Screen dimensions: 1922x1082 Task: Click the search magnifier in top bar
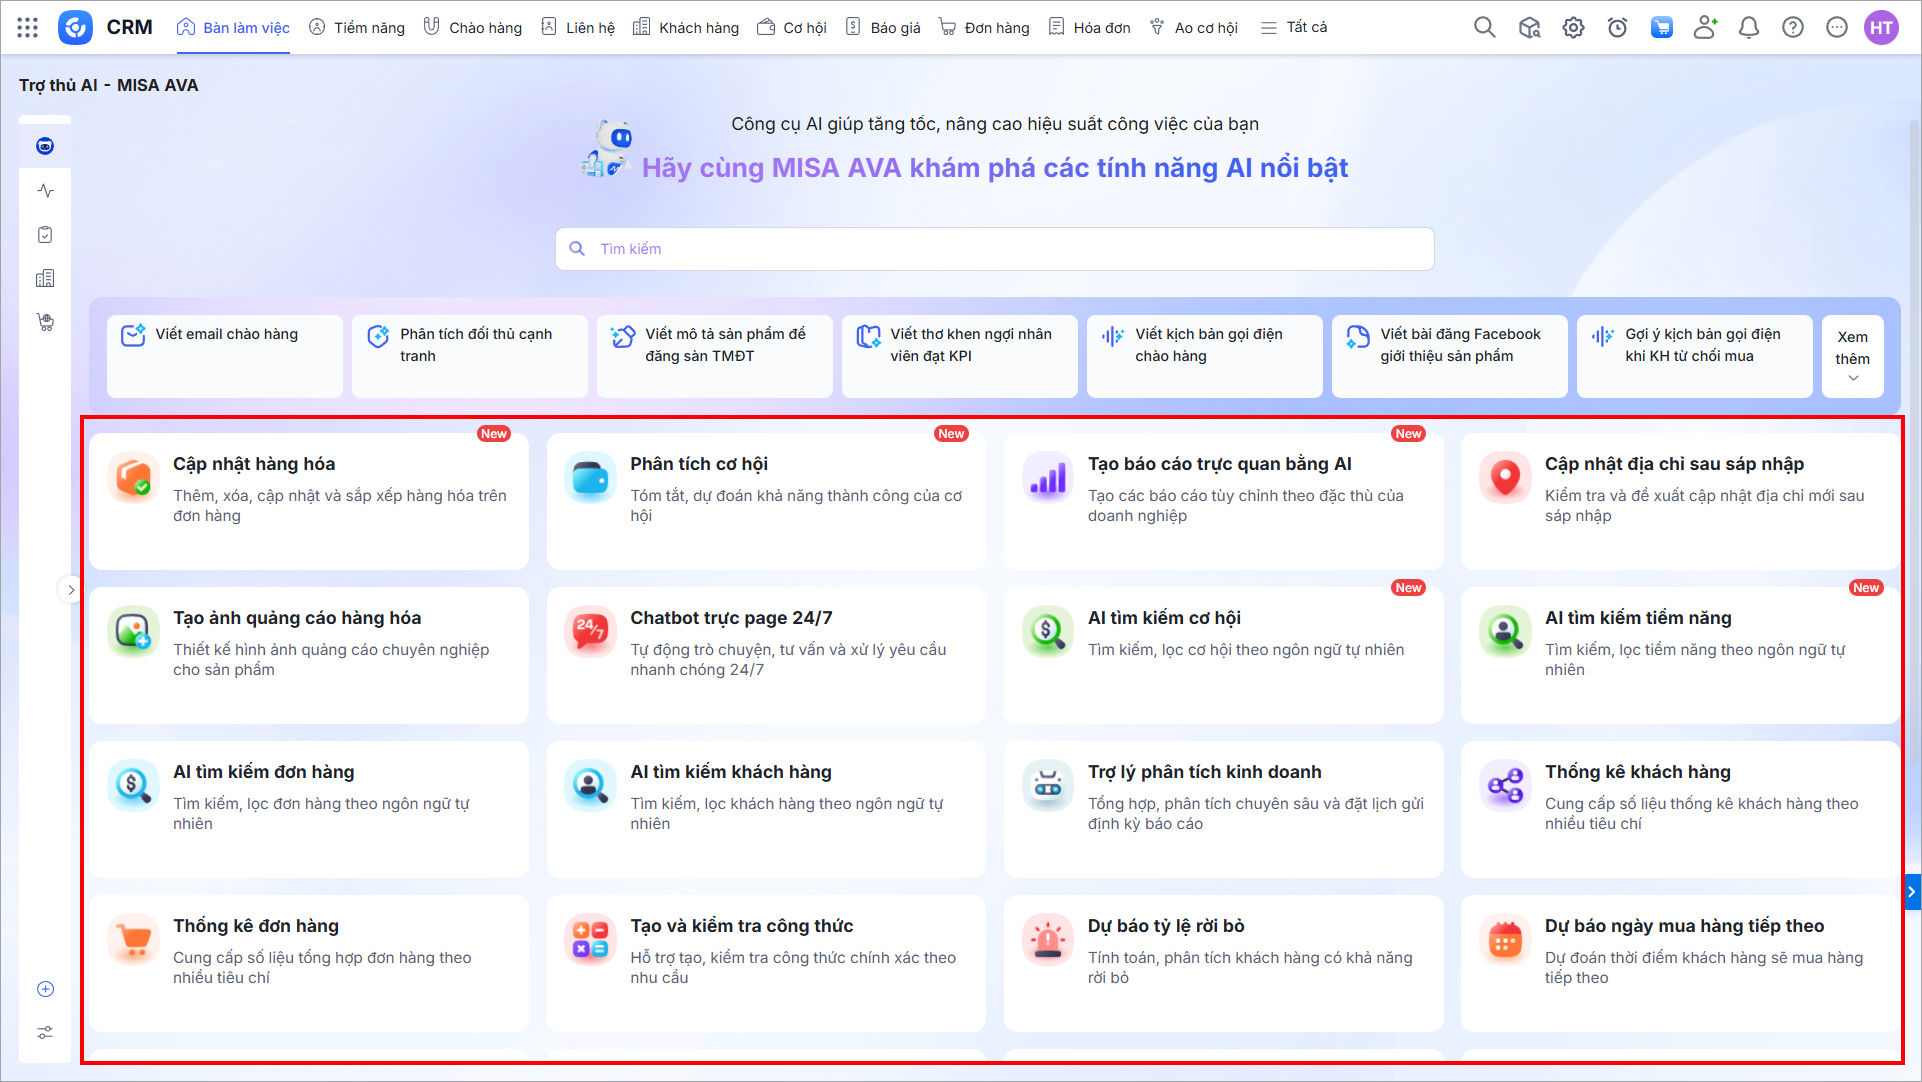coord(1484,27)
